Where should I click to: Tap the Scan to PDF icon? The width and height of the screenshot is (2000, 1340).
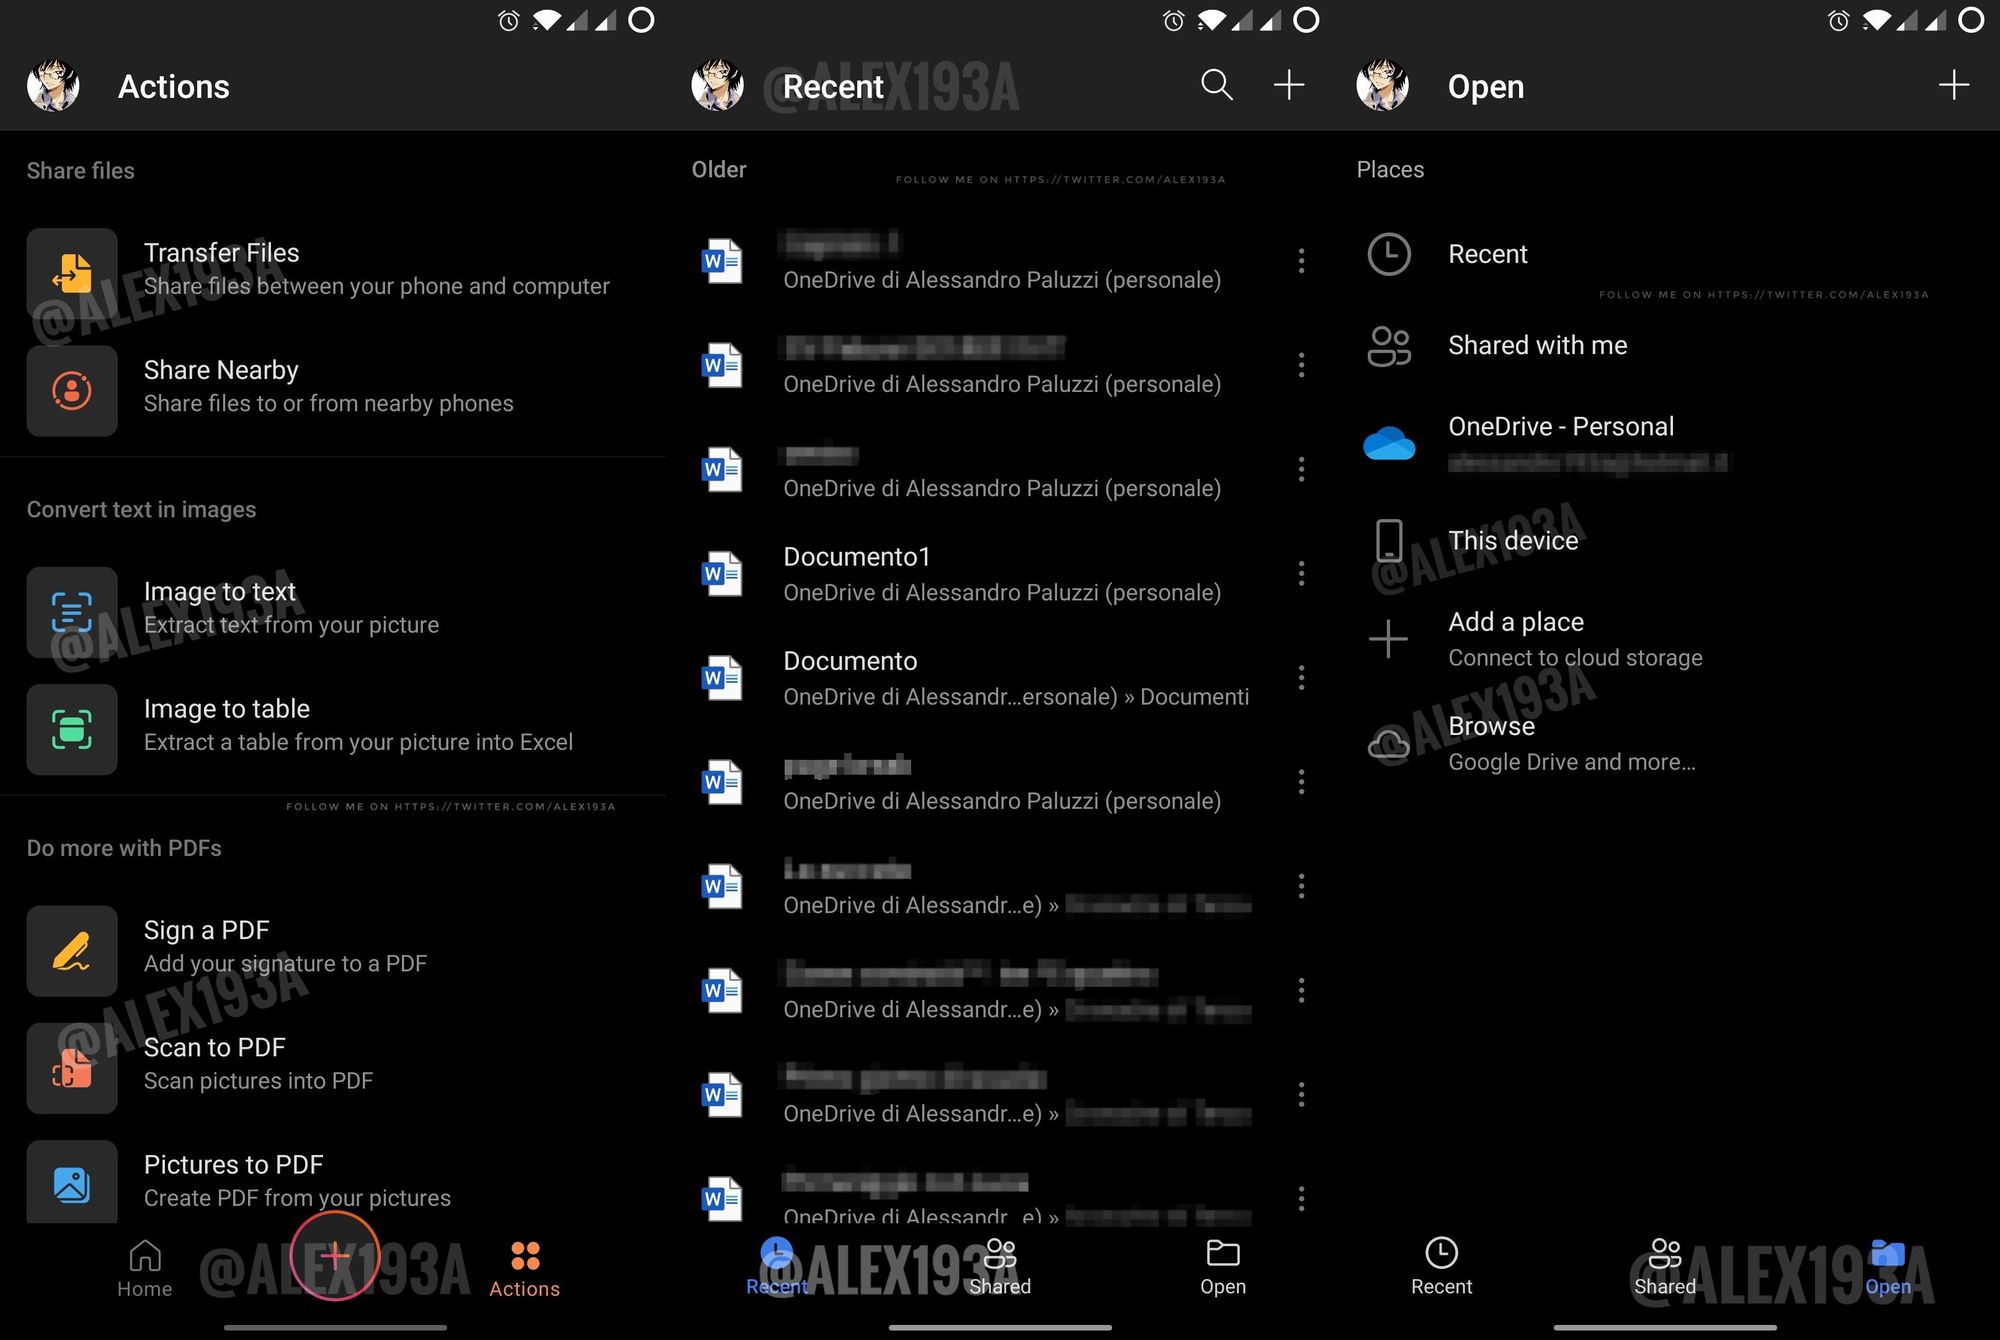click(72, 1068)
